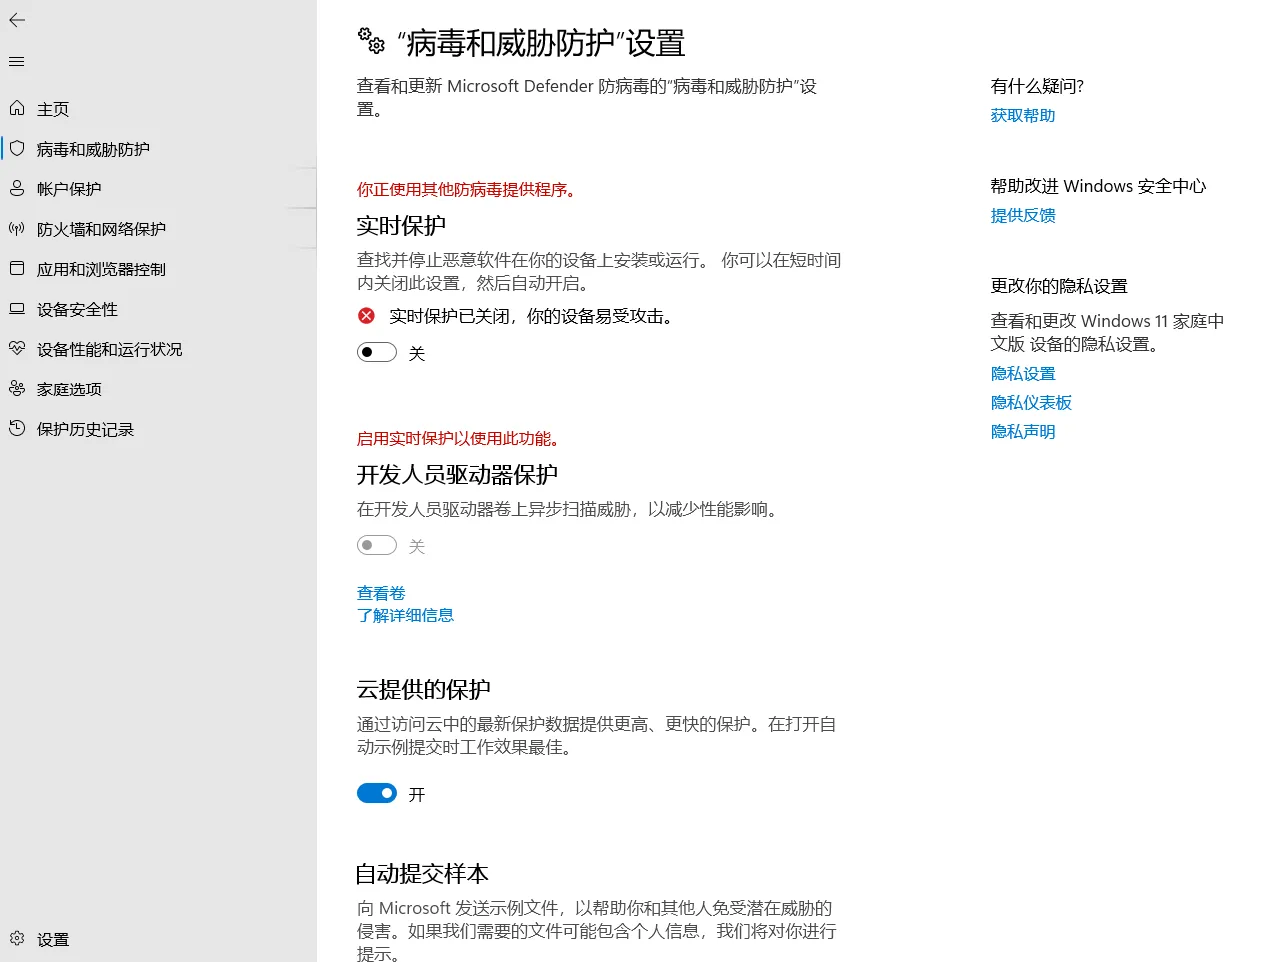Click the 获取帮助 help link
This screenshot has width=1272, height=962.
point(1022,115)
